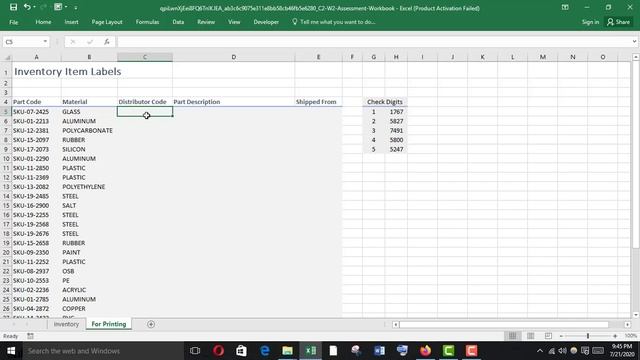Switch to Page Break Preview icon
This screenshot has width=640, height=360.
point(548,336)
